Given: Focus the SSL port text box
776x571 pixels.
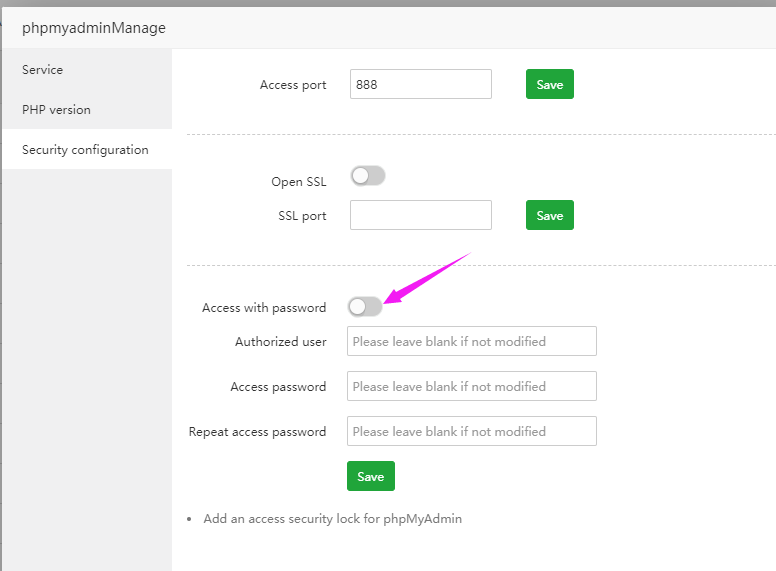Looking at the screenshot, I should pyautogui.click(x=420, y=215).
